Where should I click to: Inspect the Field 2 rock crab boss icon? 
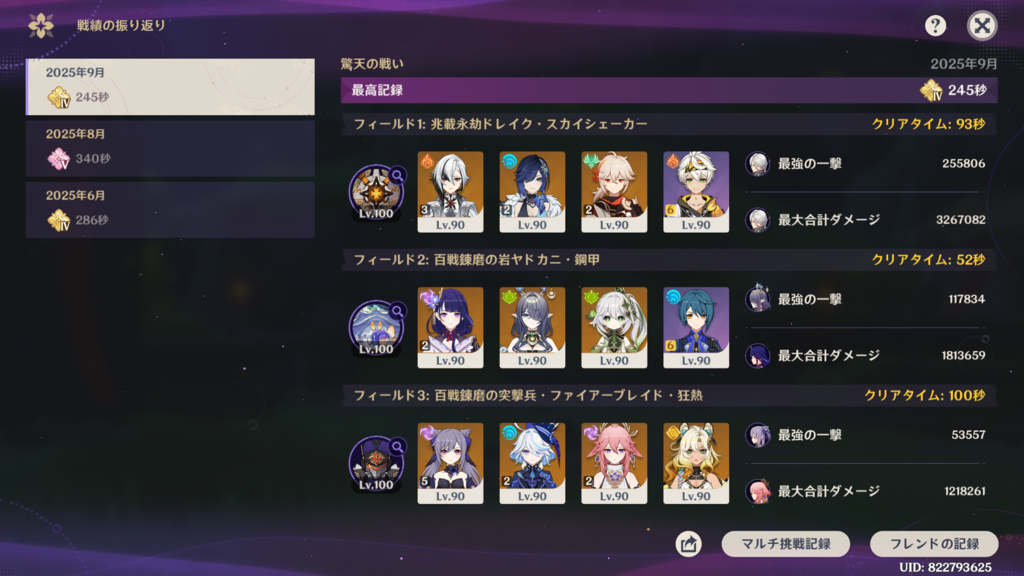click(377, 328)
